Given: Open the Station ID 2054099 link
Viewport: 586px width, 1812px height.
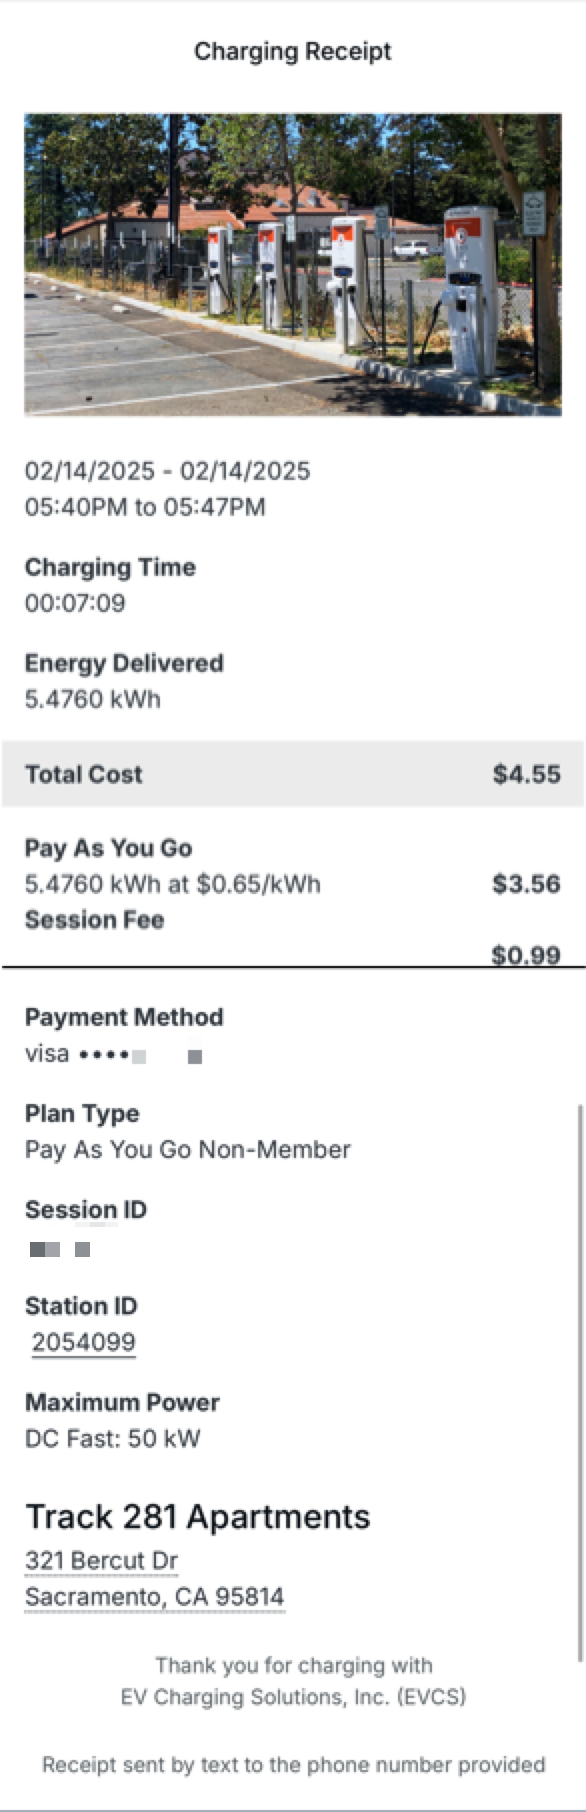Looking at the screenshot, I should pyautogui.click(x=83, y=1342).
